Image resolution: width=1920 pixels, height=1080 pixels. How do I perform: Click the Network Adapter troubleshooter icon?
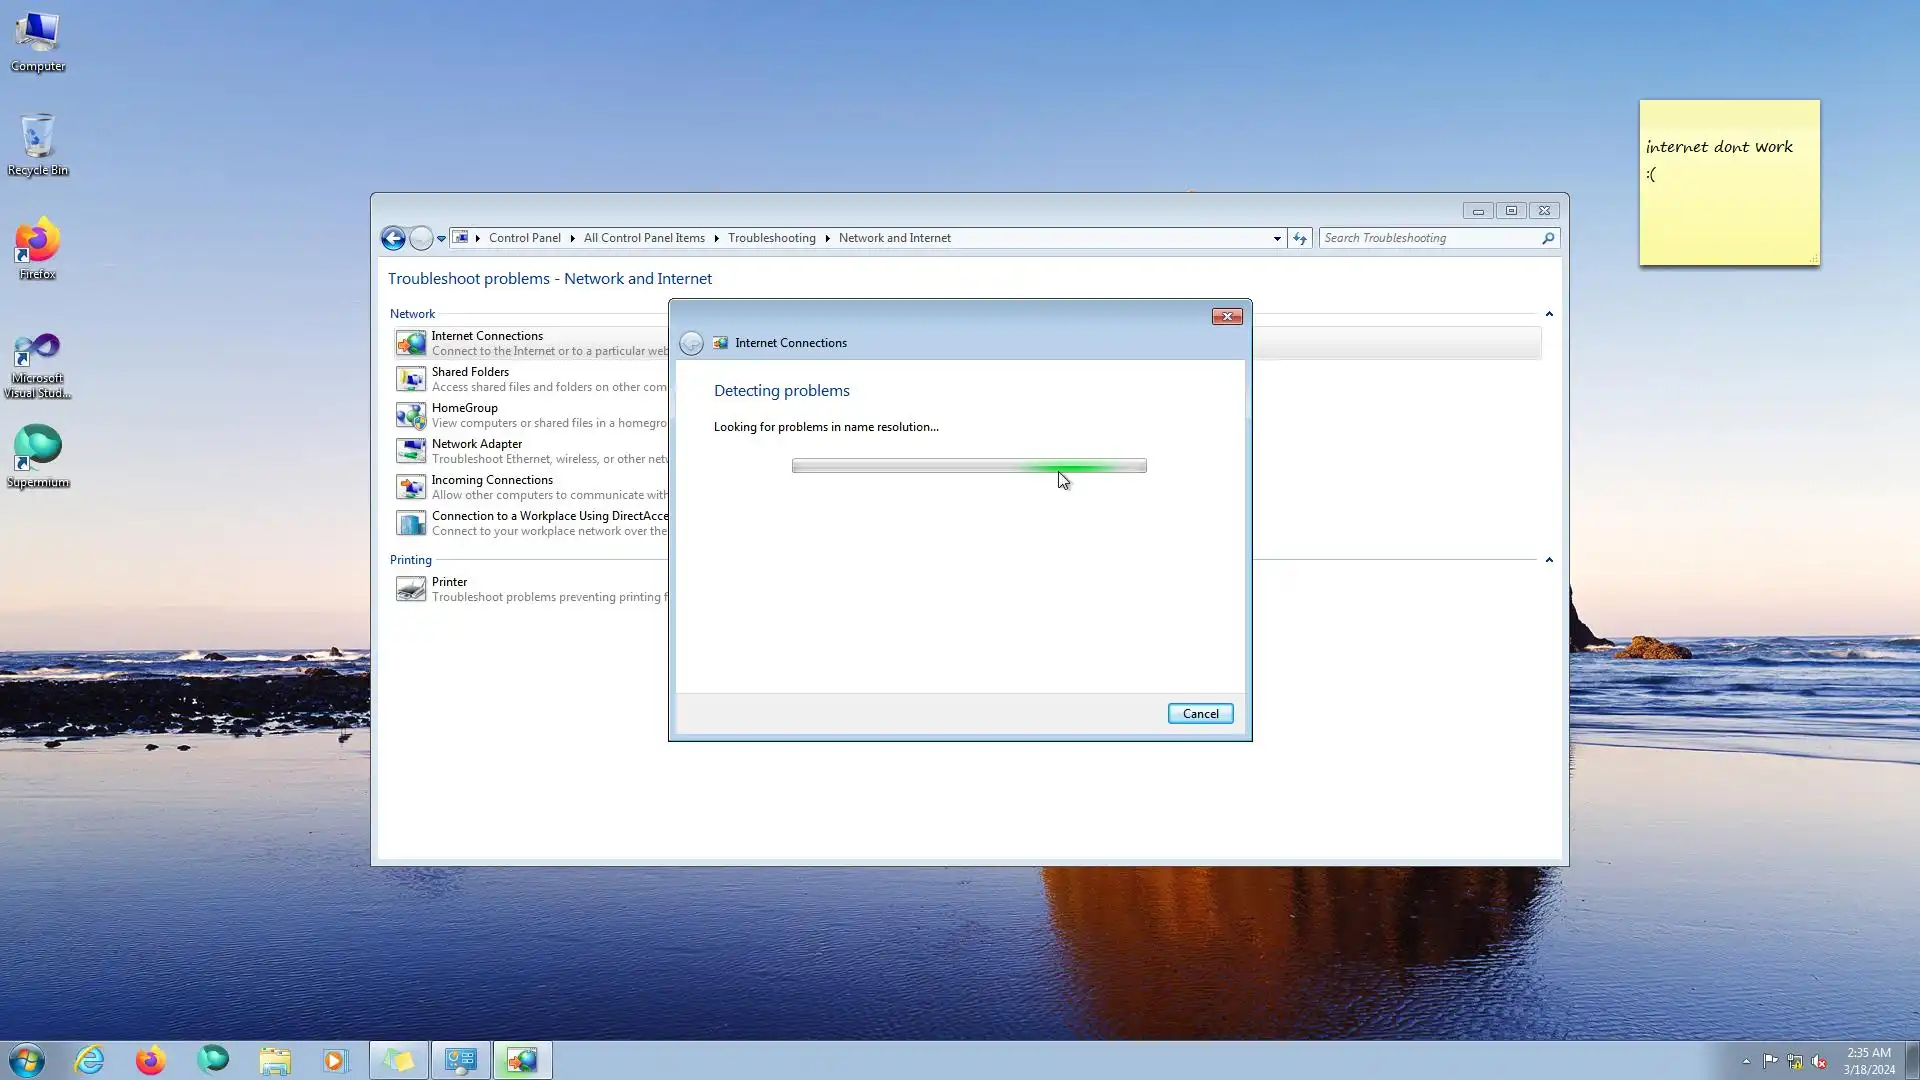click(x=410, y=451)
